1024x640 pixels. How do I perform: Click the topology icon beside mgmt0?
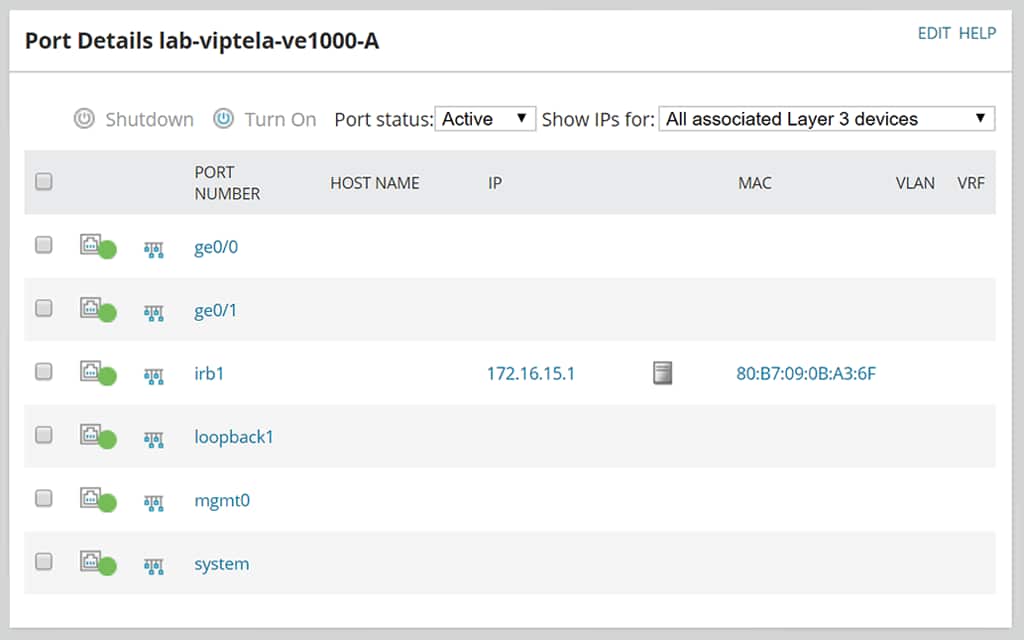coord(154,501)
